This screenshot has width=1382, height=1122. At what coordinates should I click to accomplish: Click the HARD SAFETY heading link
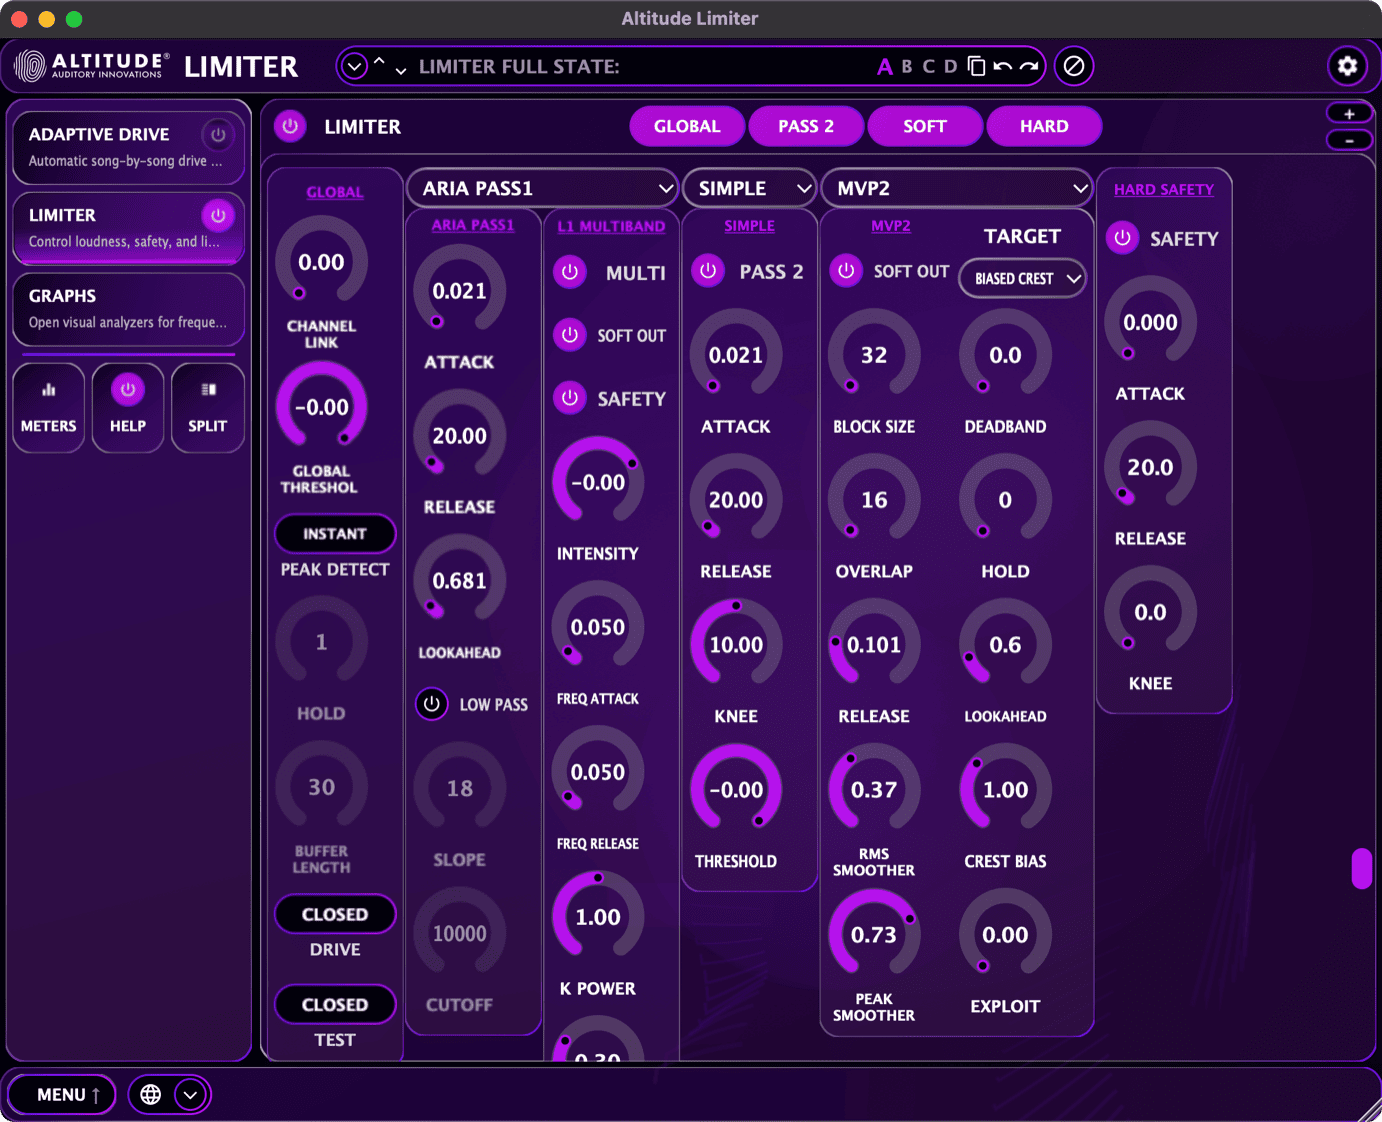[1164, 189]
